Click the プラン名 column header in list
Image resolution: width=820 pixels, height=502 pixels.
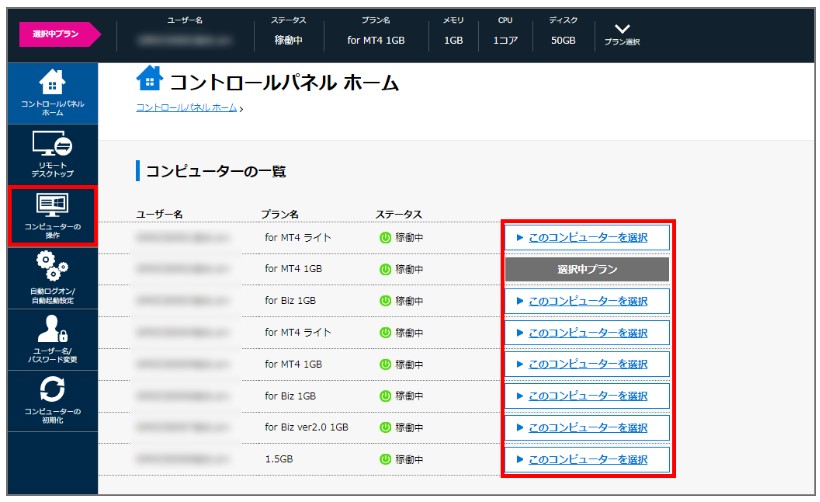[281, 214]
